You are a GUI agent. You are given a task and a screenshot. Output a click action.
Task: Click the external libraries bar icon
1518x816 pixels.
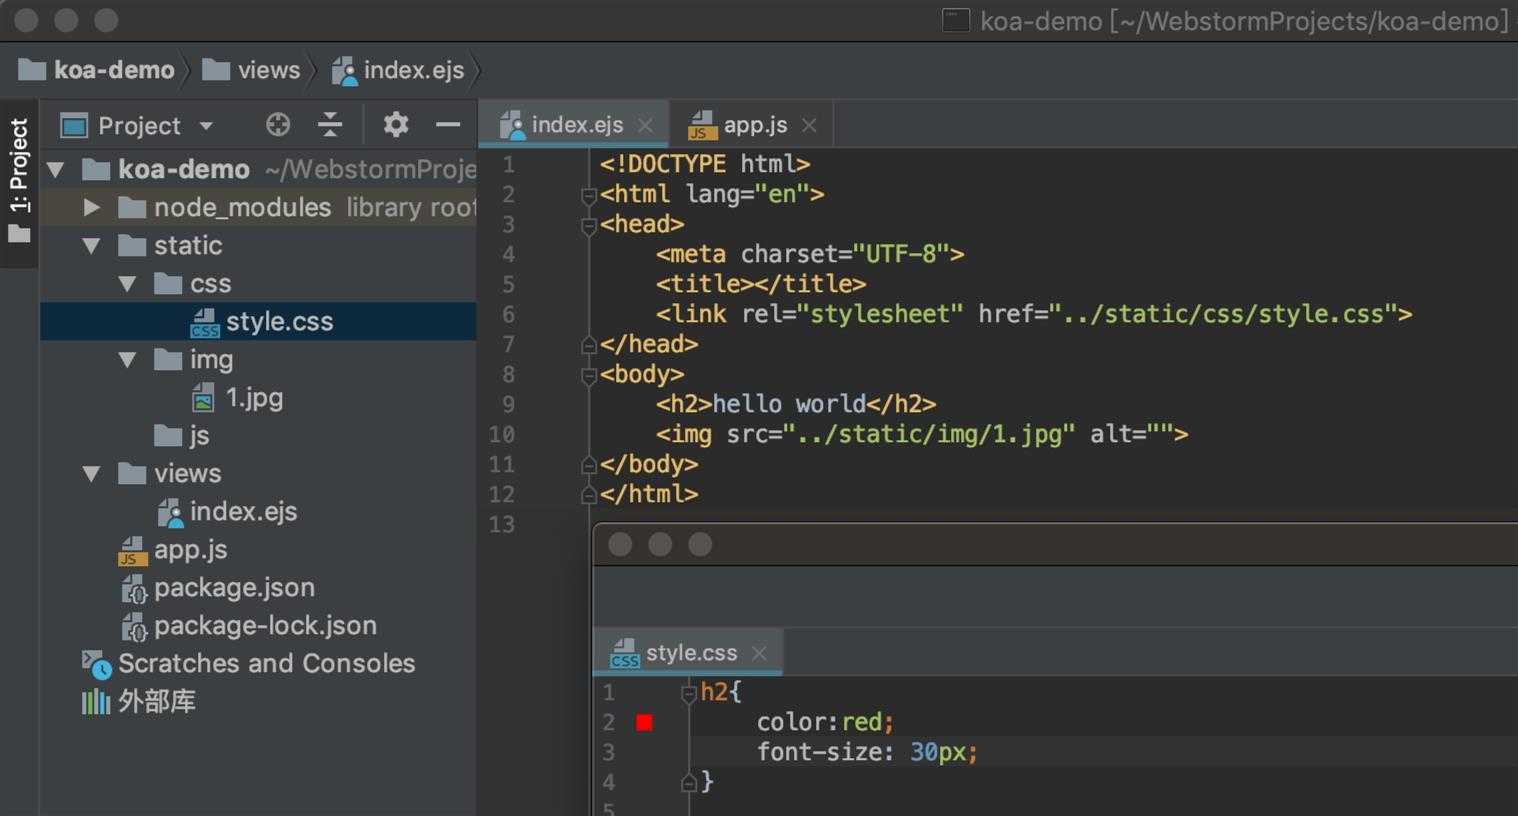[96, 702]
